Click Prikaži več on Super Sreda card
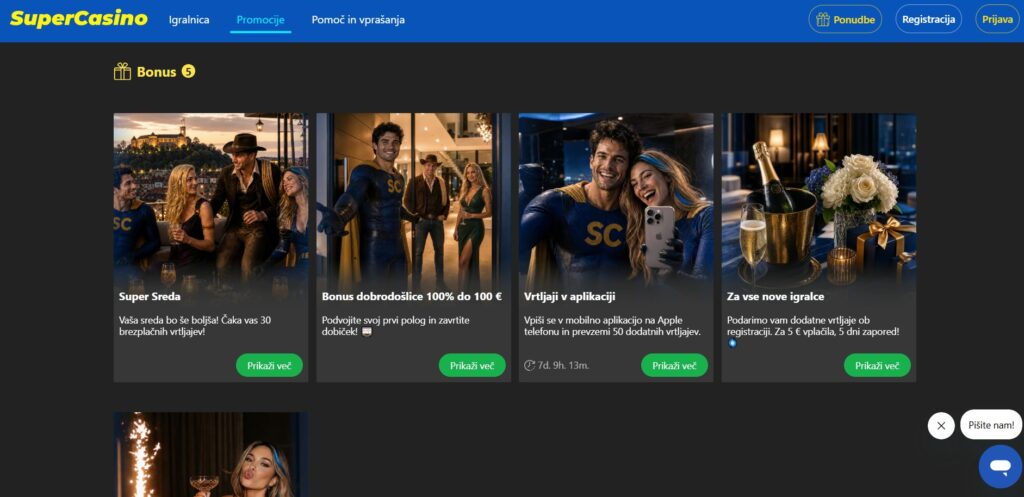This screenshot has width=1024, height=497. [269, 365]
